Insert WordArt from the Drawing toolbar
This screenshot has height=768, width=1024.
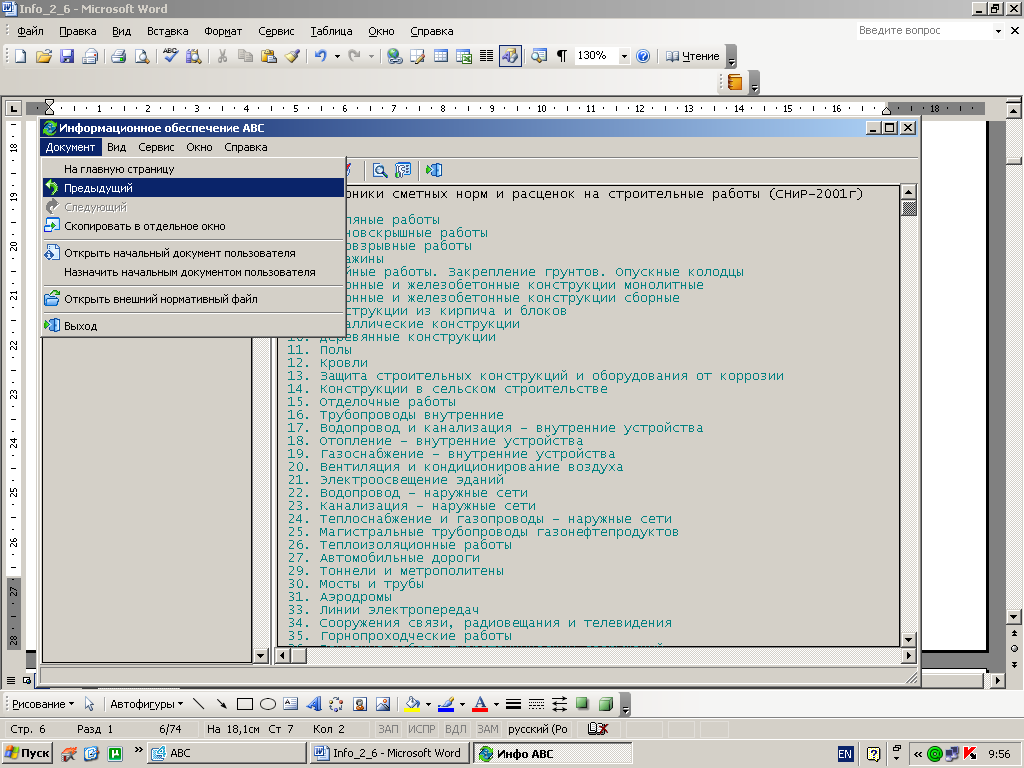(313, 704)
